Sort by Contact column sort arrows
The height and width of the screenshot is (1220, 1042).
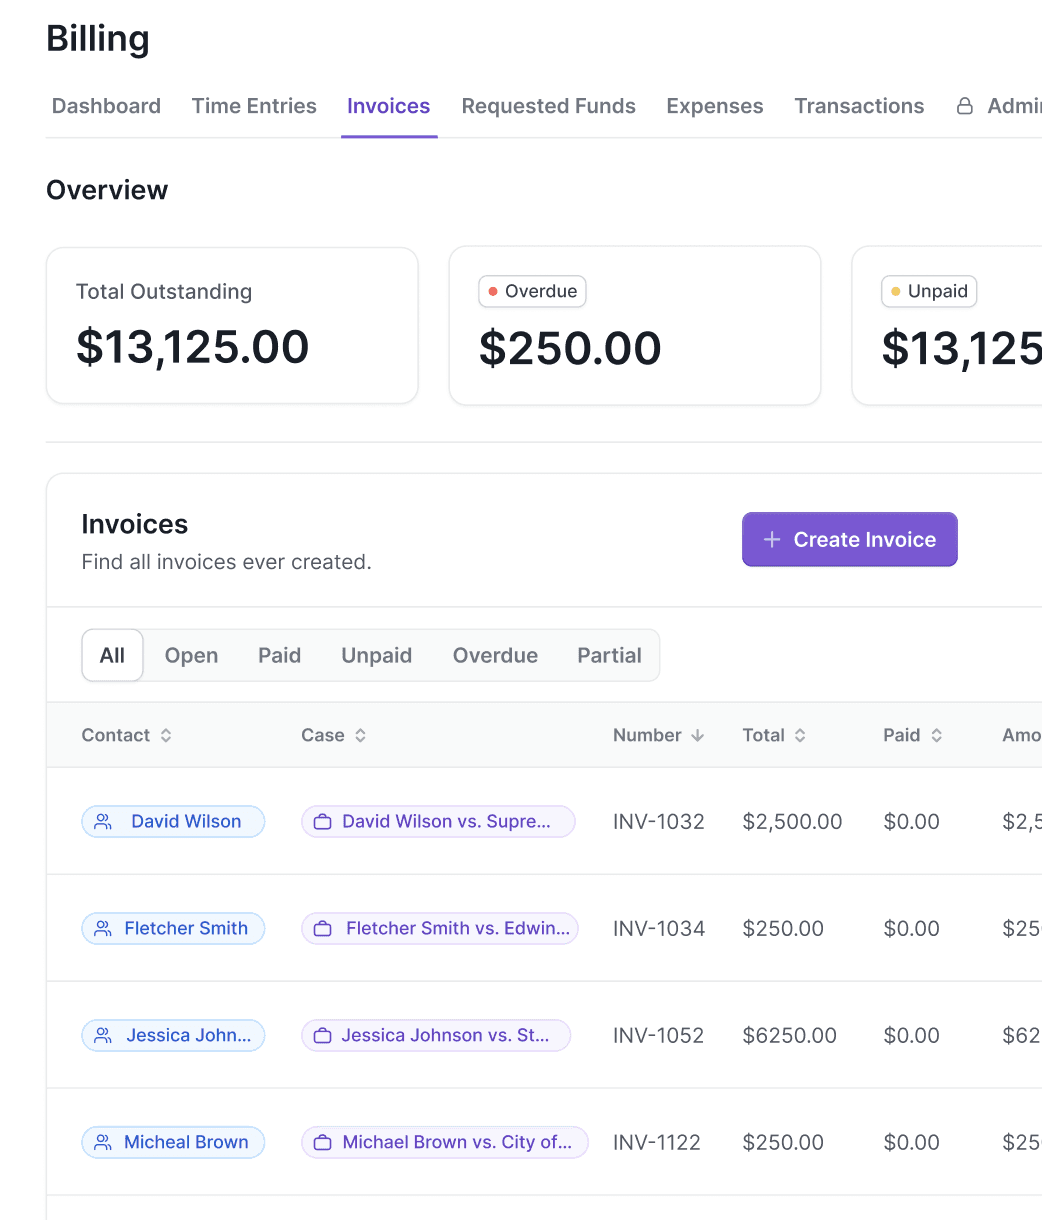(x=166, y=735)
